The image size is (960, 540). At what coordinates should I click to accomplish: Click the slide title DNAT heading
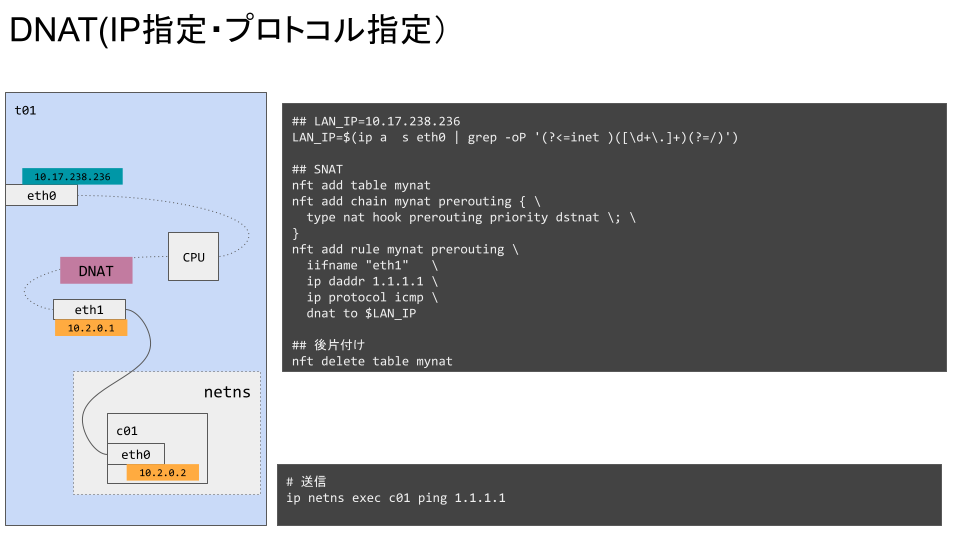point(227,29)
